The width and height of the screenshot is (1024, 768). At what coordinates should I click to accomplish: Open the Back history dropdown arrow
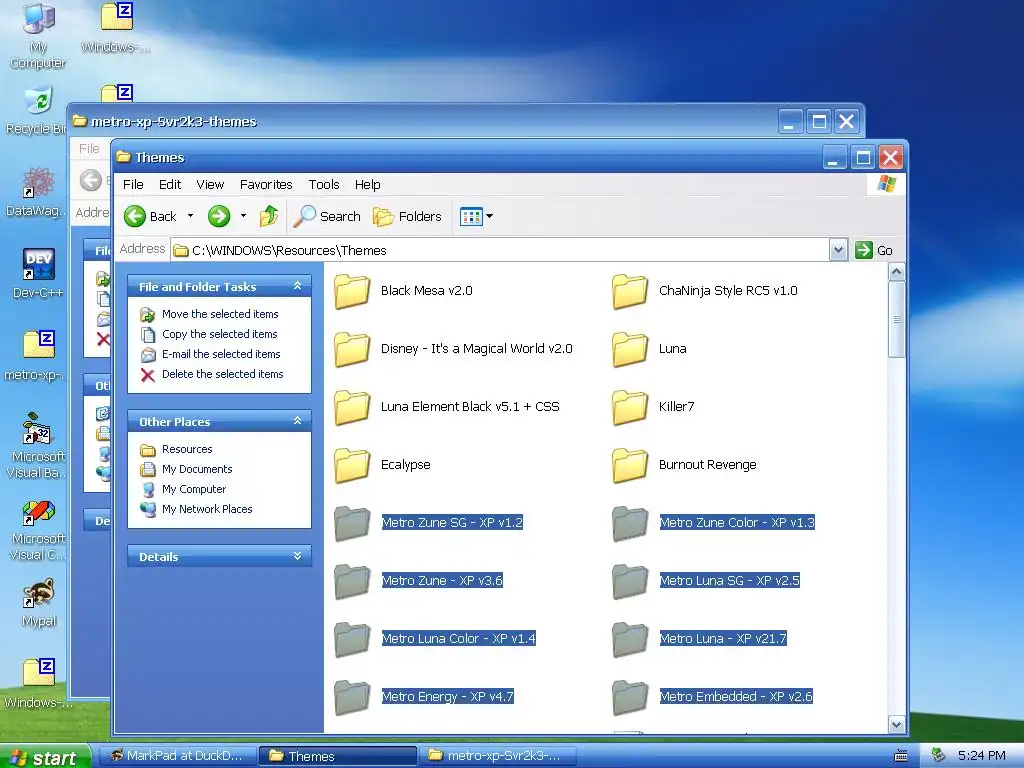(190, 216)
